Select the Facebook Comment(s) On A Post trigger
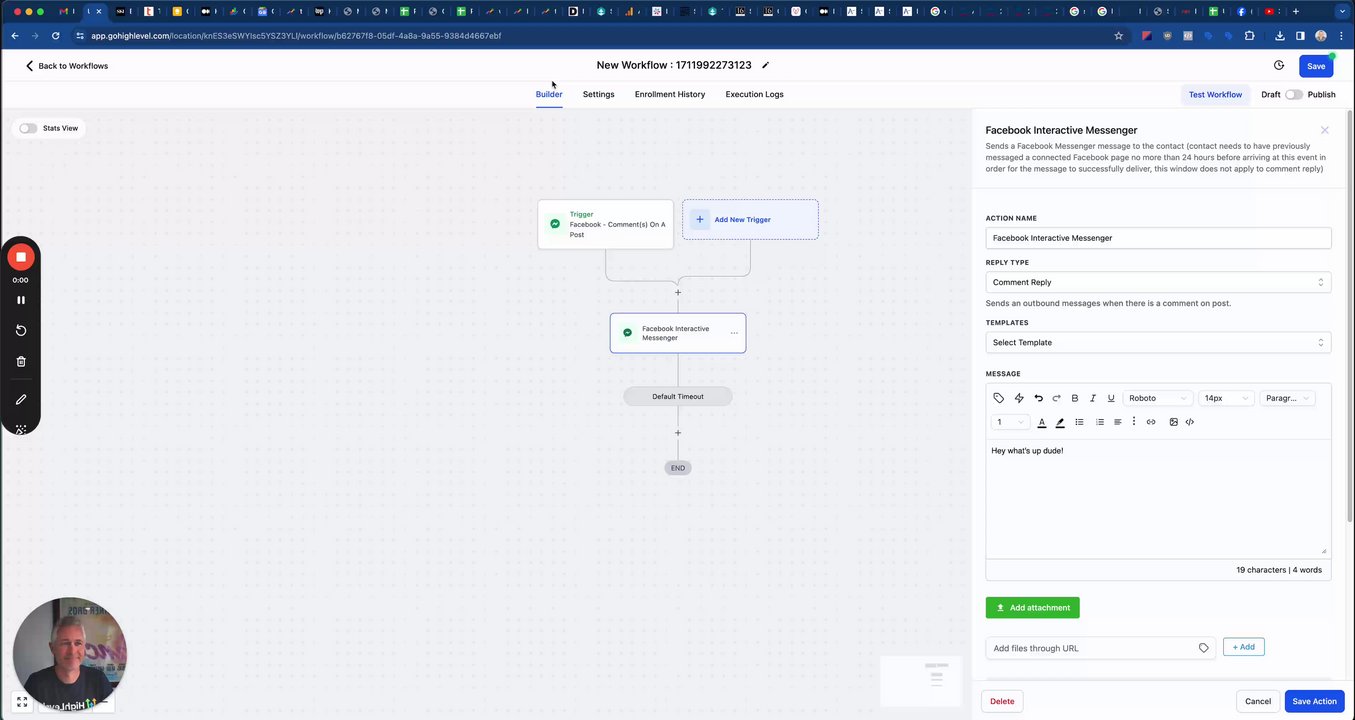Viewport: 1355px width, 720px height. point(605,224)
